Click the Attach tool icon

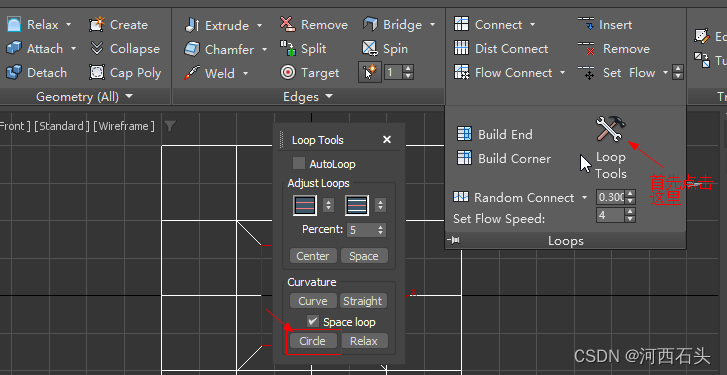[14, 48]
